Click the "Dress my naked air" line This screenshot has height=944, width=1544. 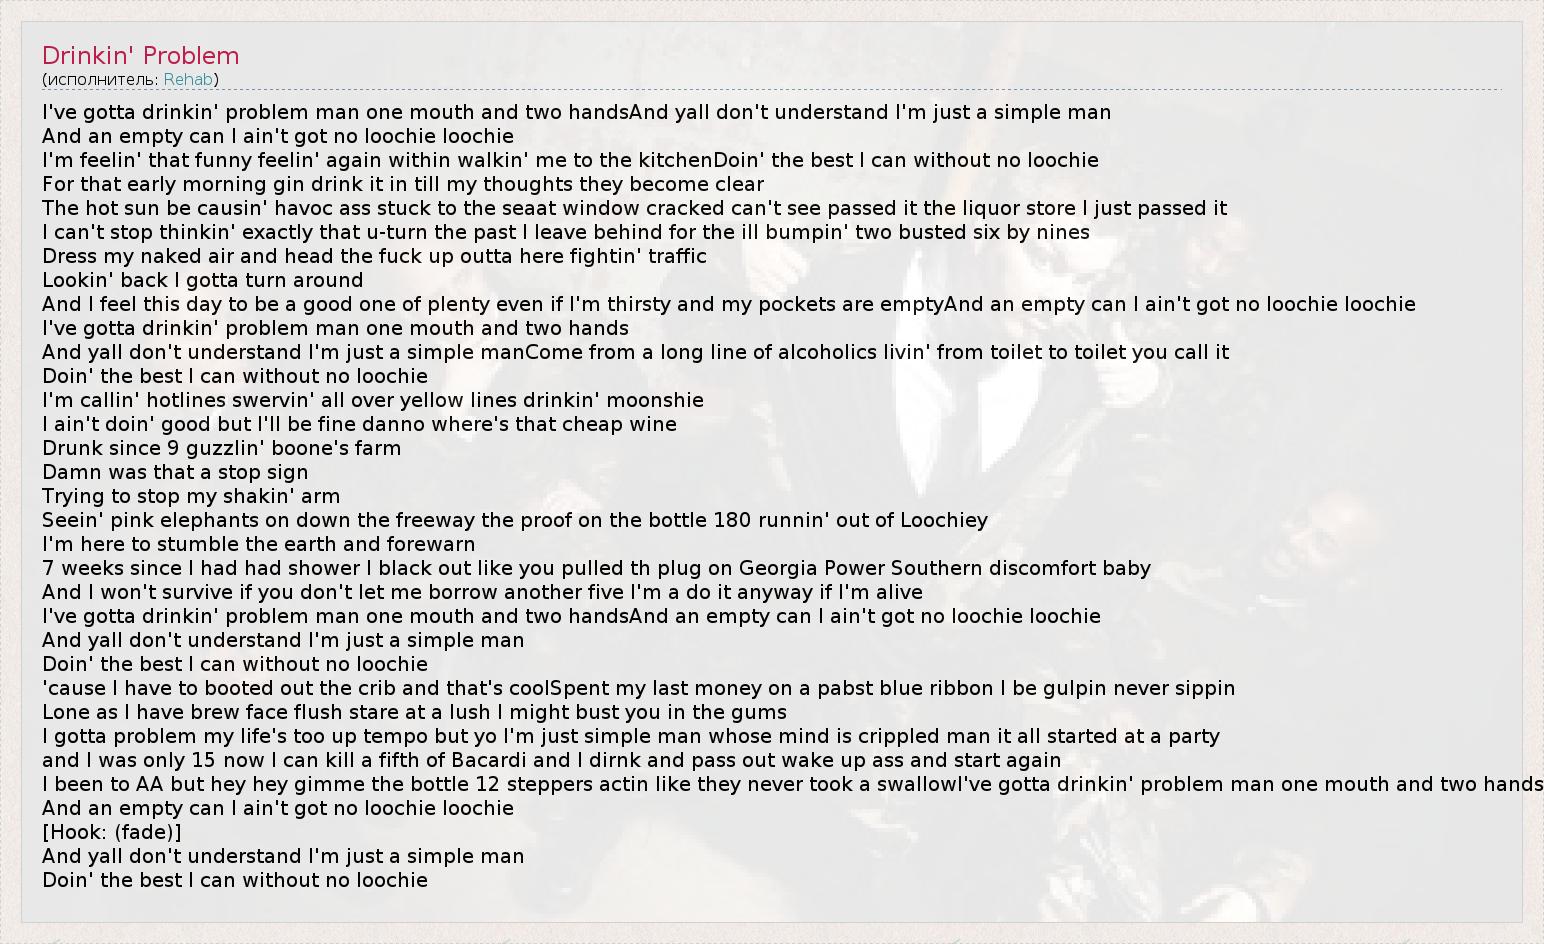pos(374,256)
